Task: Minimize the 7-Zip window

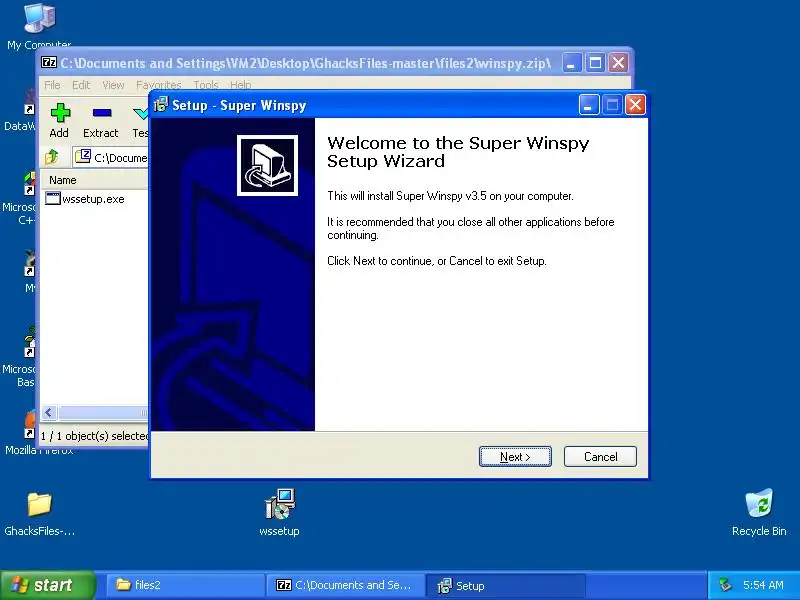Action: coord(571,63)
